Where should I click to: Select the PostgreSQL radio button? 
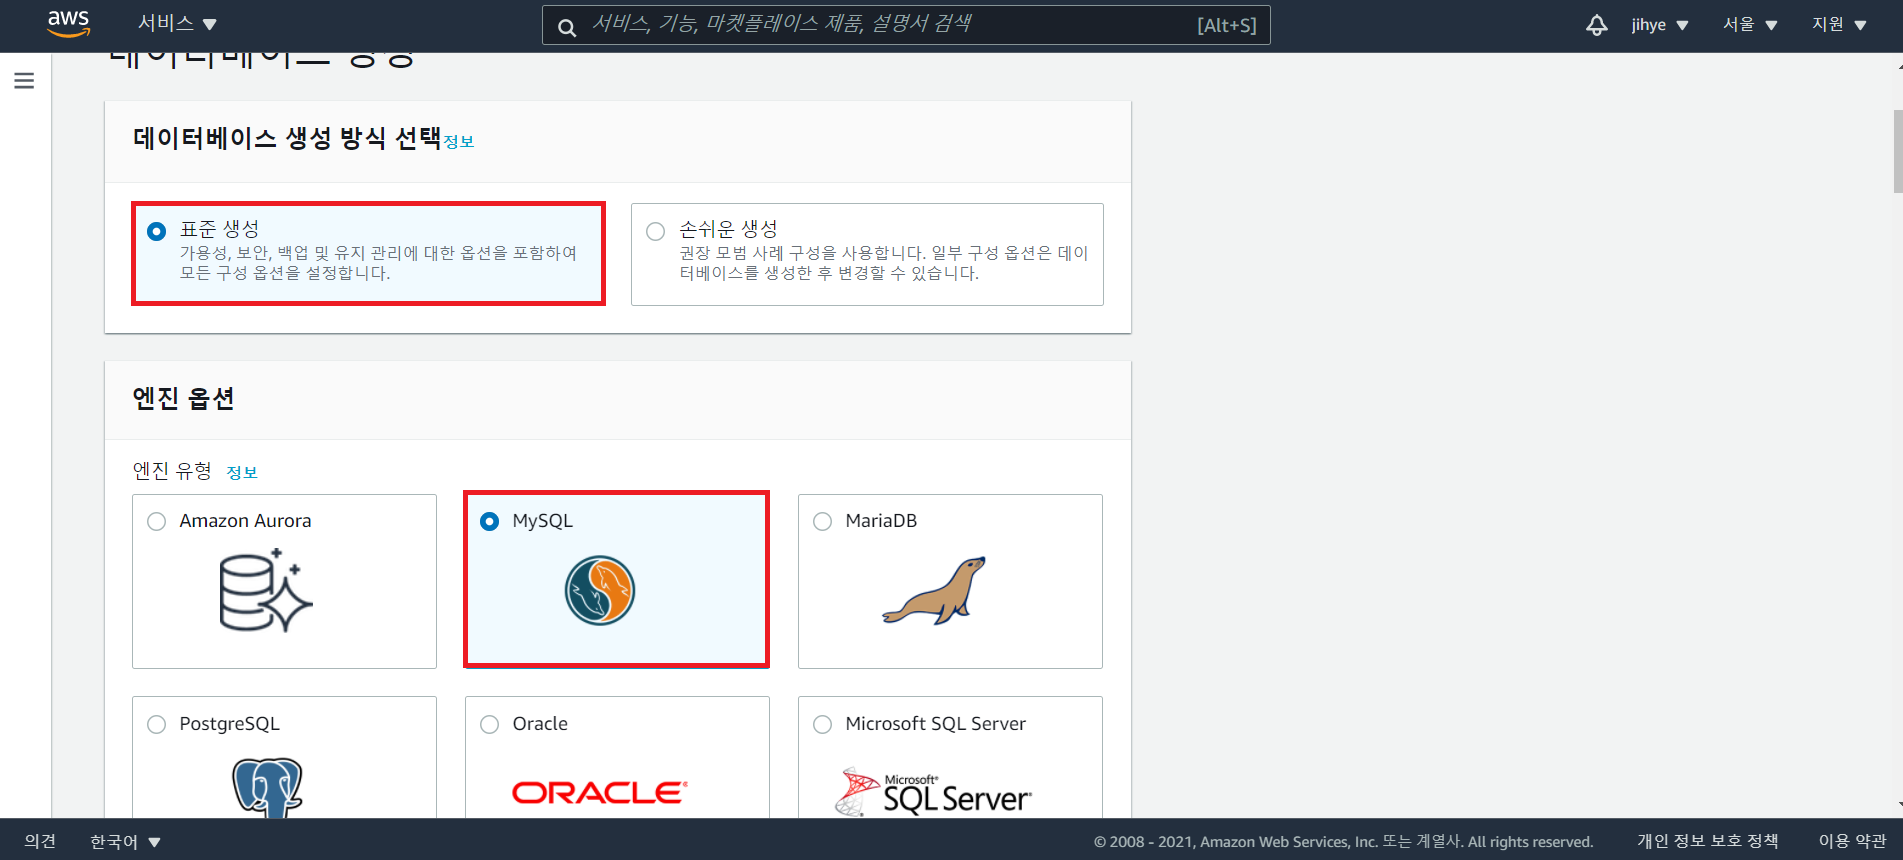tap(156, 725)
